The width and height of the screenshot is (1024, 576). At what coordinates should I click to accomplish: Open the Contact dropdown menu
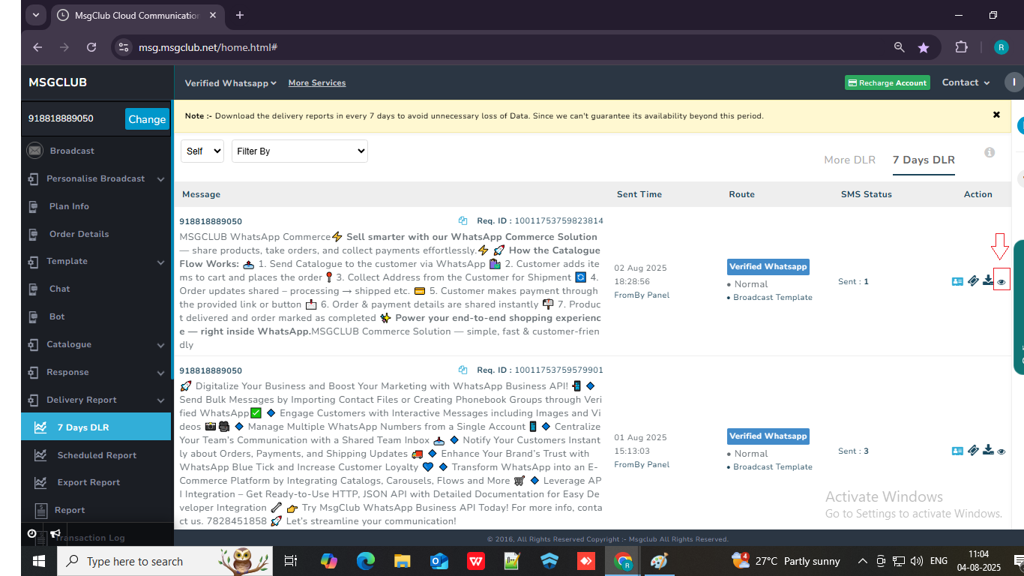tap(965, 82)
